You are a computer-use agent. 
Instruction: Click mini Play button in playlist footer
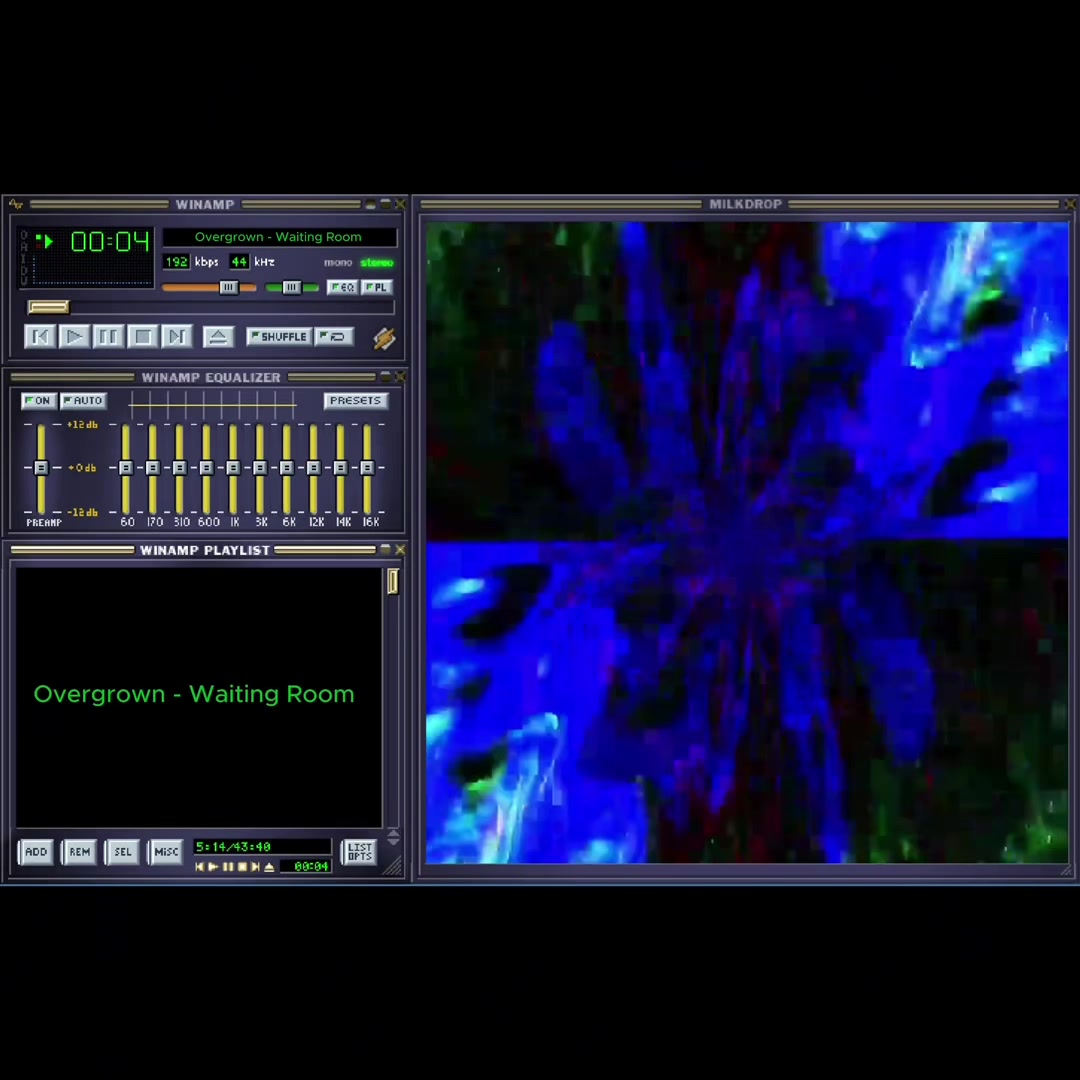pos(214,866)
